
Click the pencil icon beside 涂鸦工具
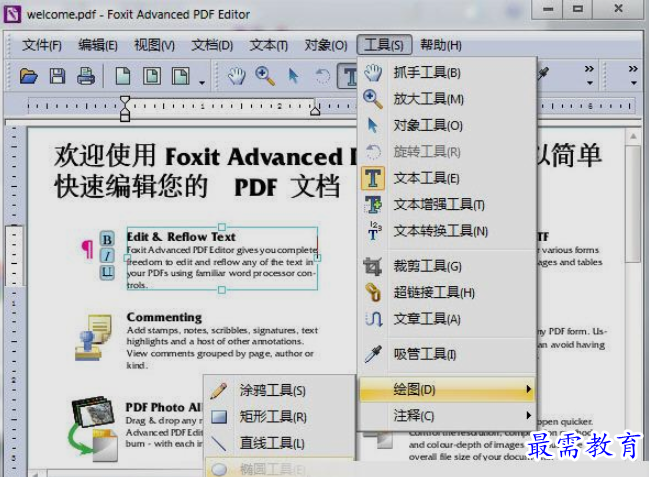[219, 390]
